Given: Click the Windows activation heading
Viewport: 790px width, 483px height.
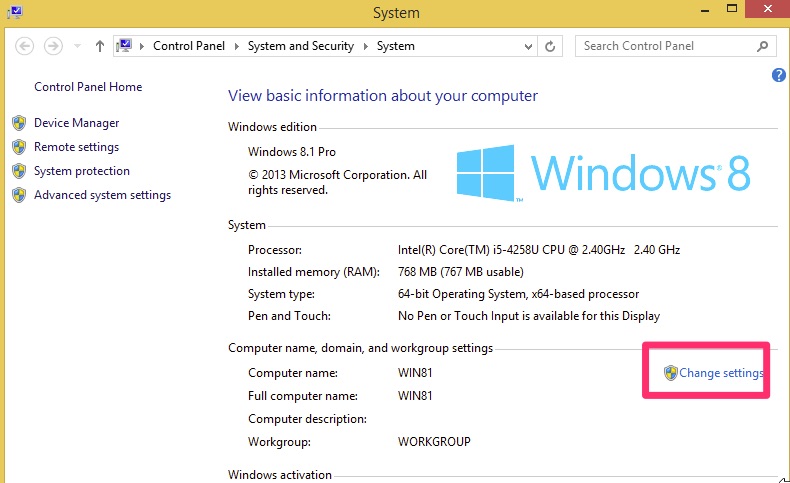Looking at the screenshot, I should [x=280, y=474].
